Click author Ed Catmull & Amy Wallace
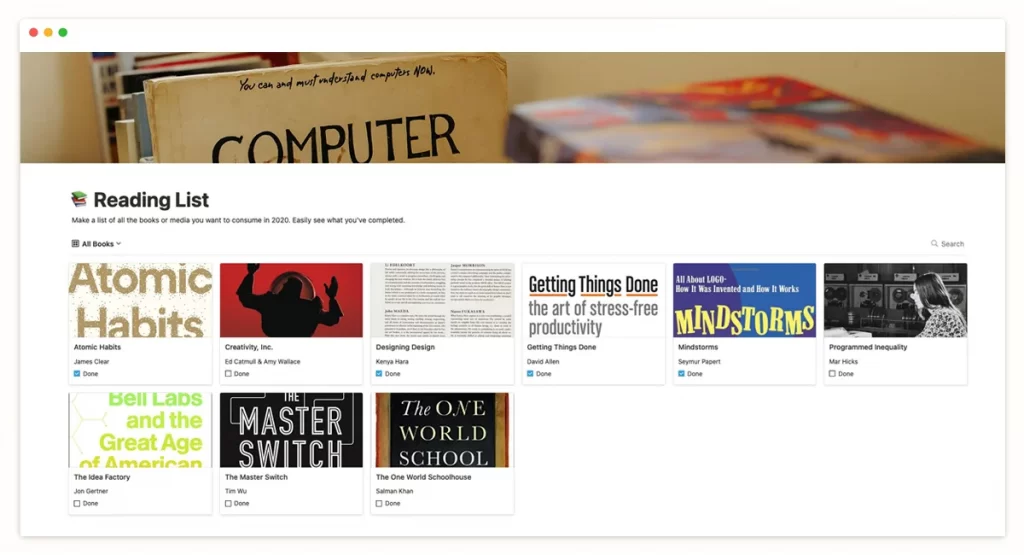The height and width of the screenshot is (555, 1024). [263, 361]
